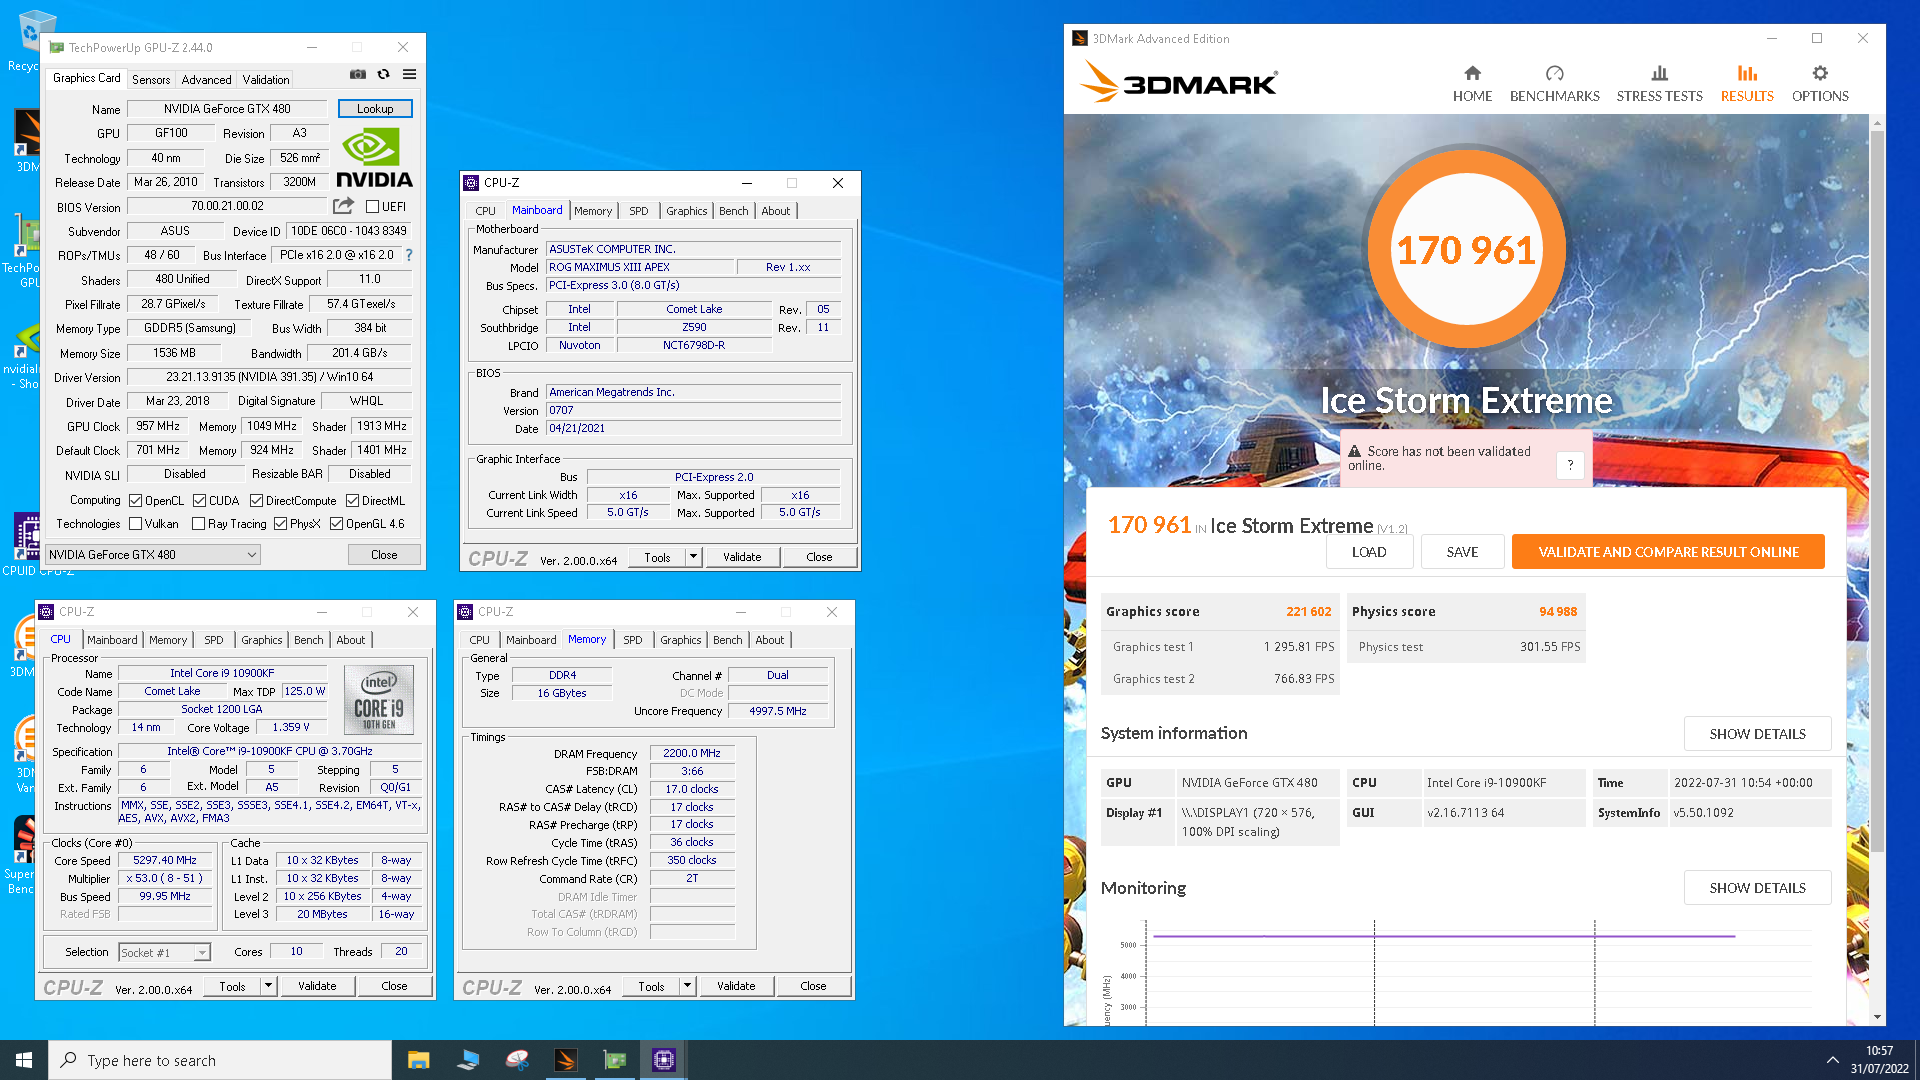Screen dimensions: 1920x1080
Task: Click the CPU-Z taskbar icon
Action: pos(664,1060)
